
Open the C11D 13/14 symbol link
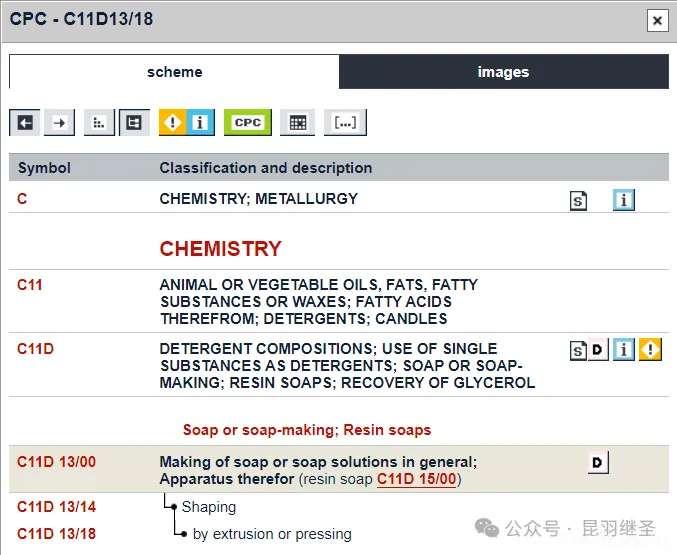[56, 507]
